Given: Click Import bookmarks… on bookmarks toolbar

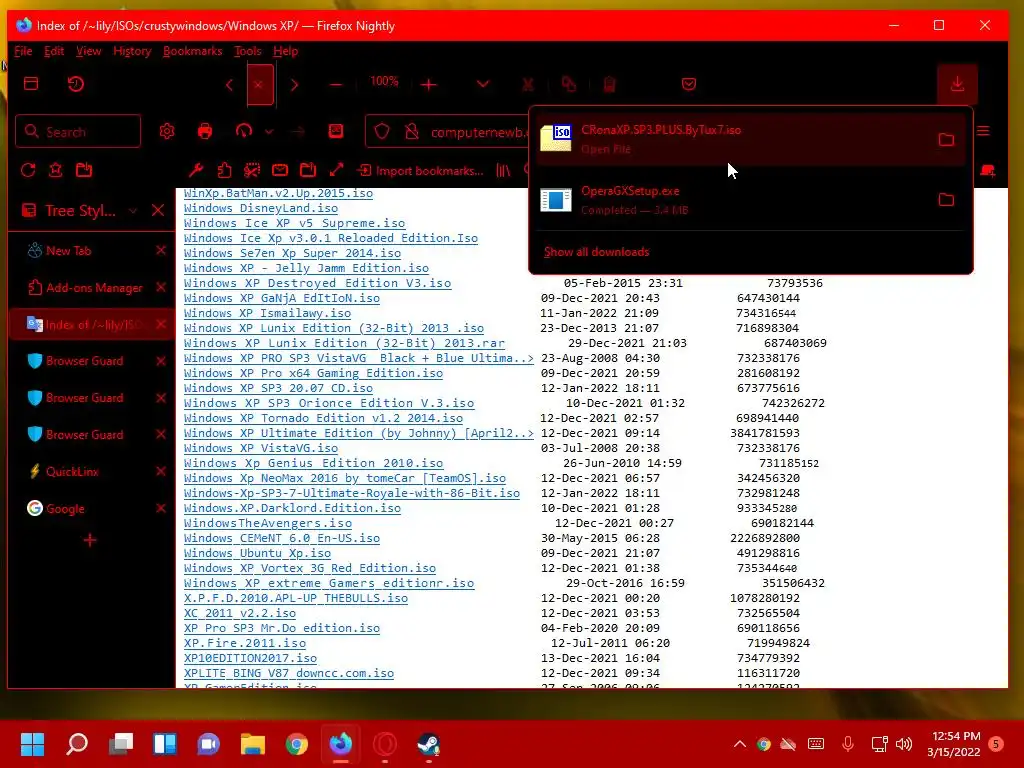Looking at the screenshot, I should [x=421, y=170].
